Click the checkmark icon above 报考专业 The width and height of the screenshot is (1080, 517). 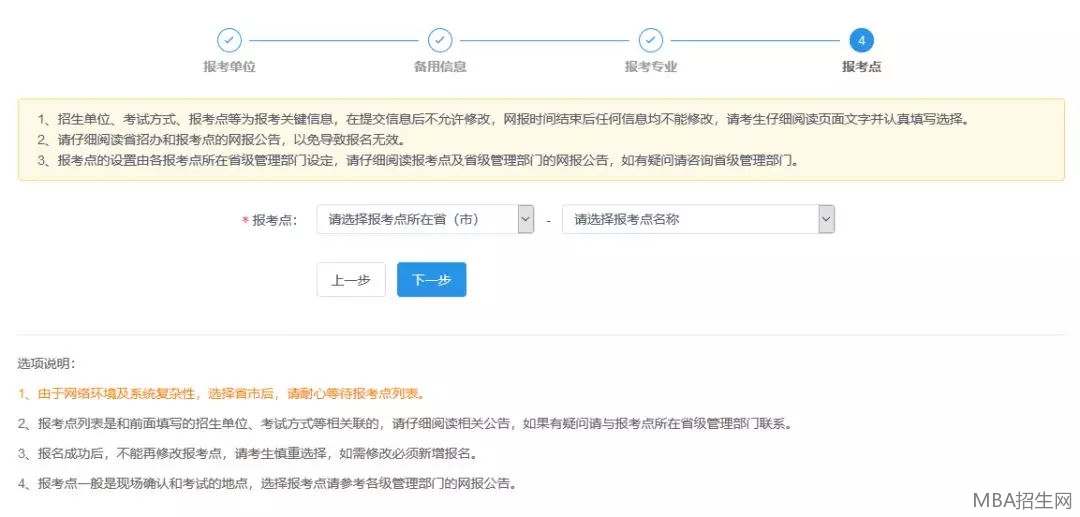pyautogui.click(x=651, y=40)
